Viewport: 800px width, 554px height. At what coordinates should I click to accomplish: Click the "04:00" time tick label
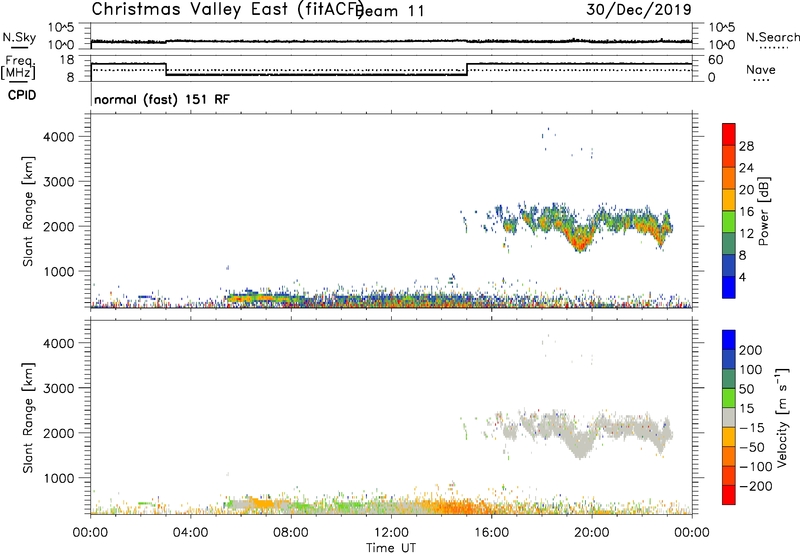point(190,533)
